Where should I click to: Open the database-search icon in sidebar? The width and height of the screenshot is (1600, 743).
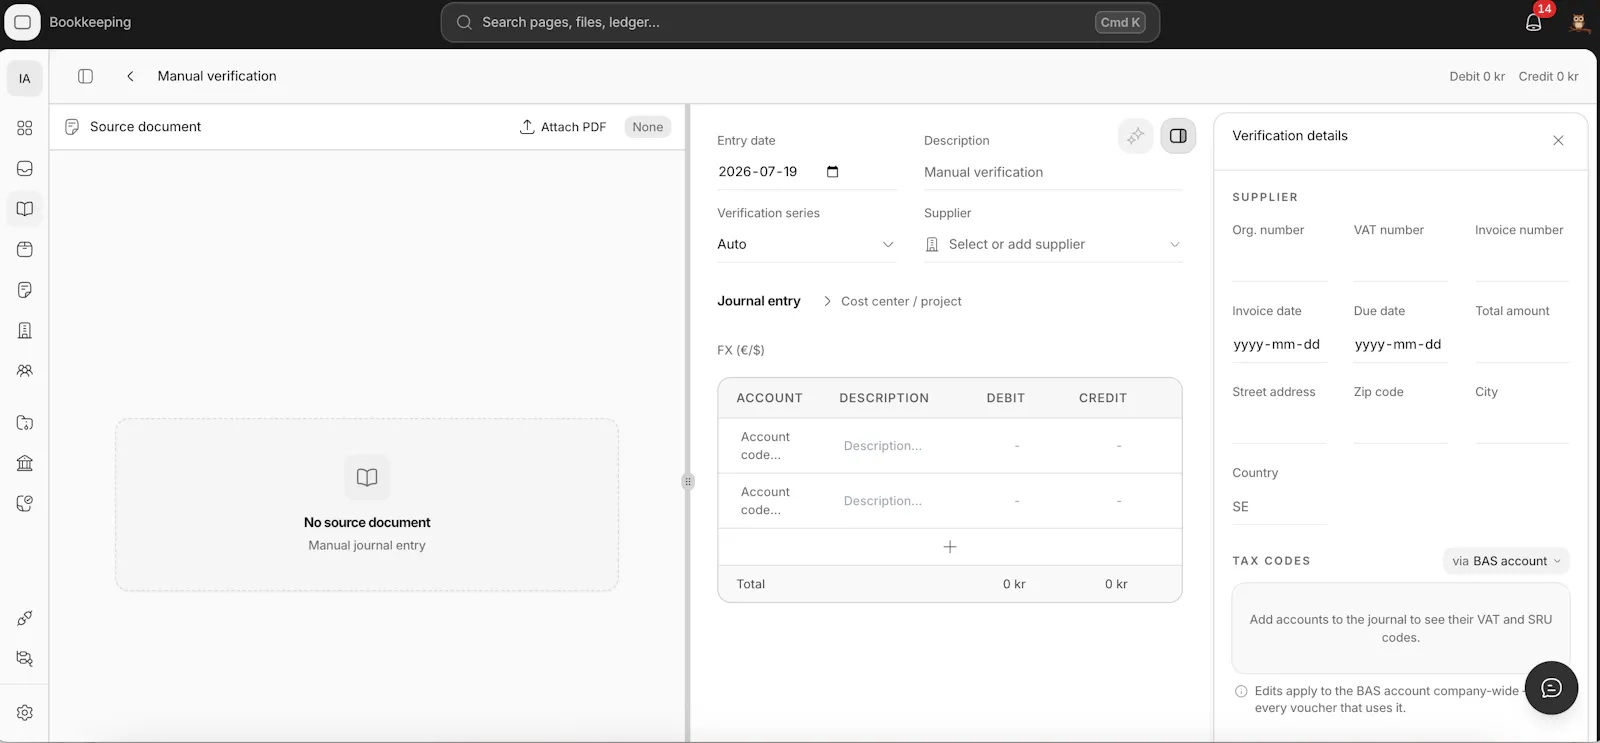[25, 658]
